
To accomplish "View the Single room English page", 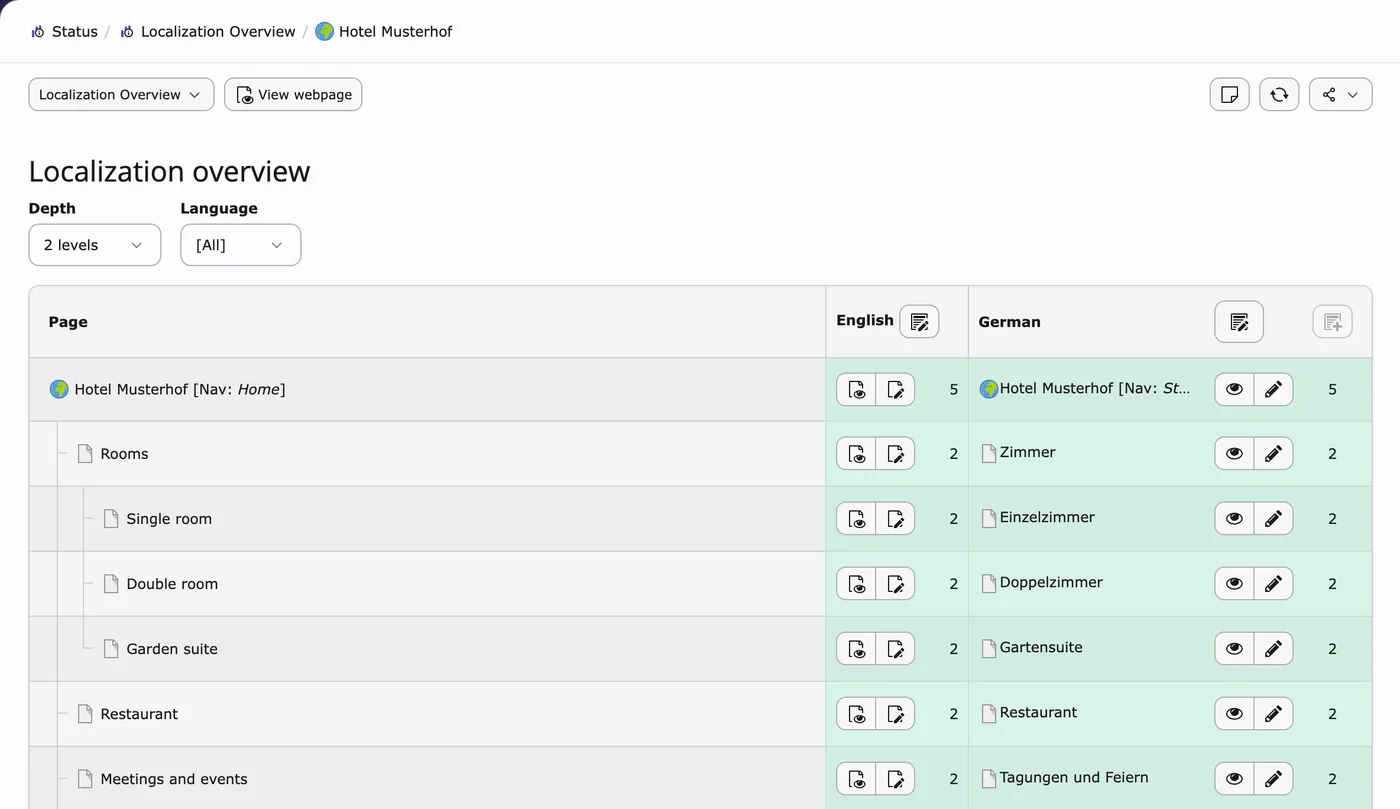I will (x=856, y=519).
